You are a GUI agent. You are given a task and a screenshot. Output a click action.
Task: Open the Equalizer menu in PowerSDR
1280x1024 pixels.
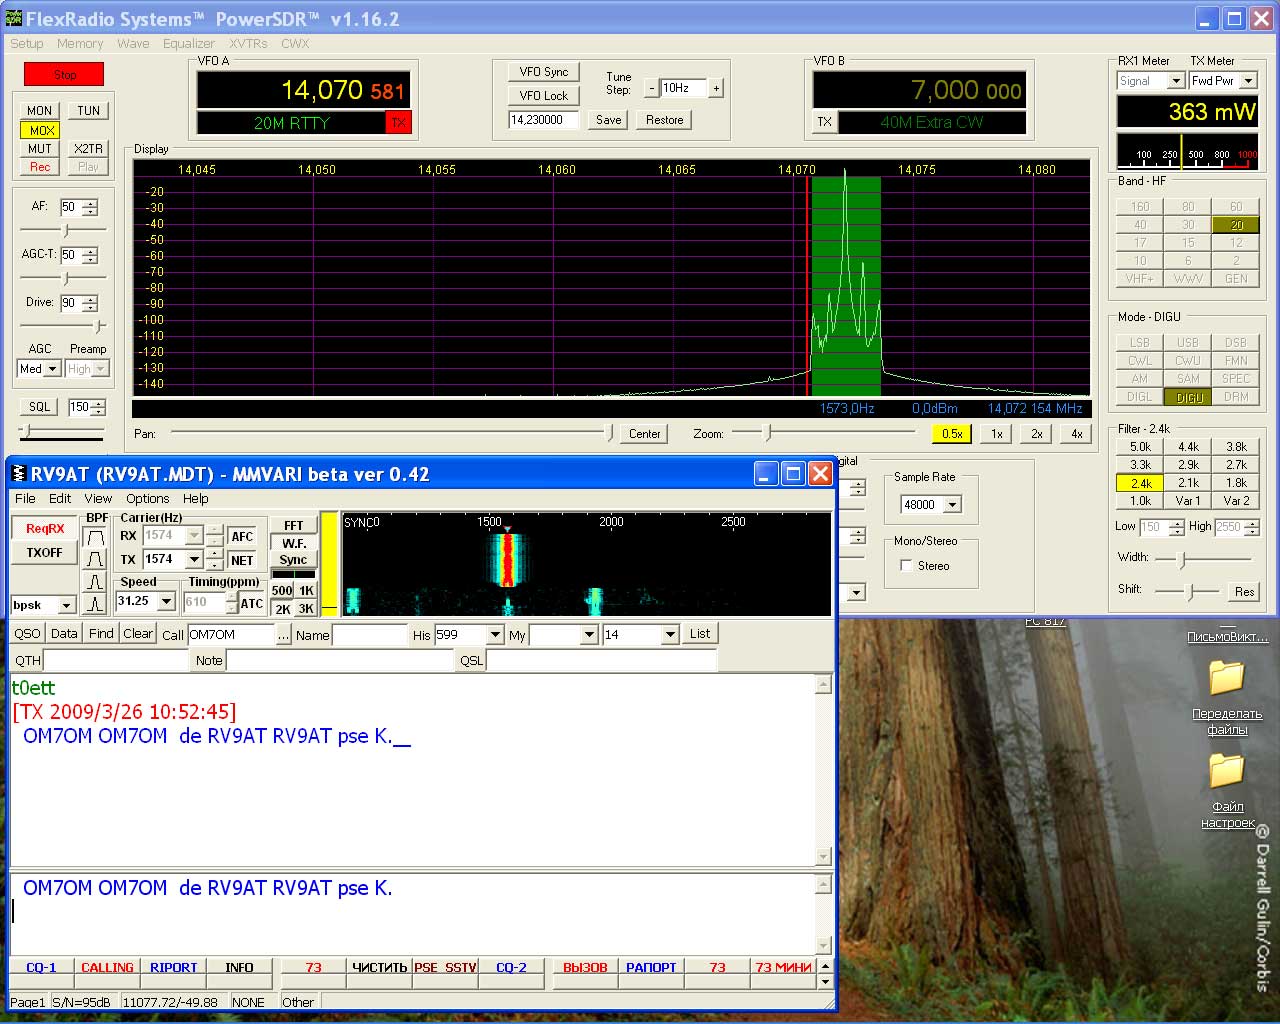(x=188, y=44)
